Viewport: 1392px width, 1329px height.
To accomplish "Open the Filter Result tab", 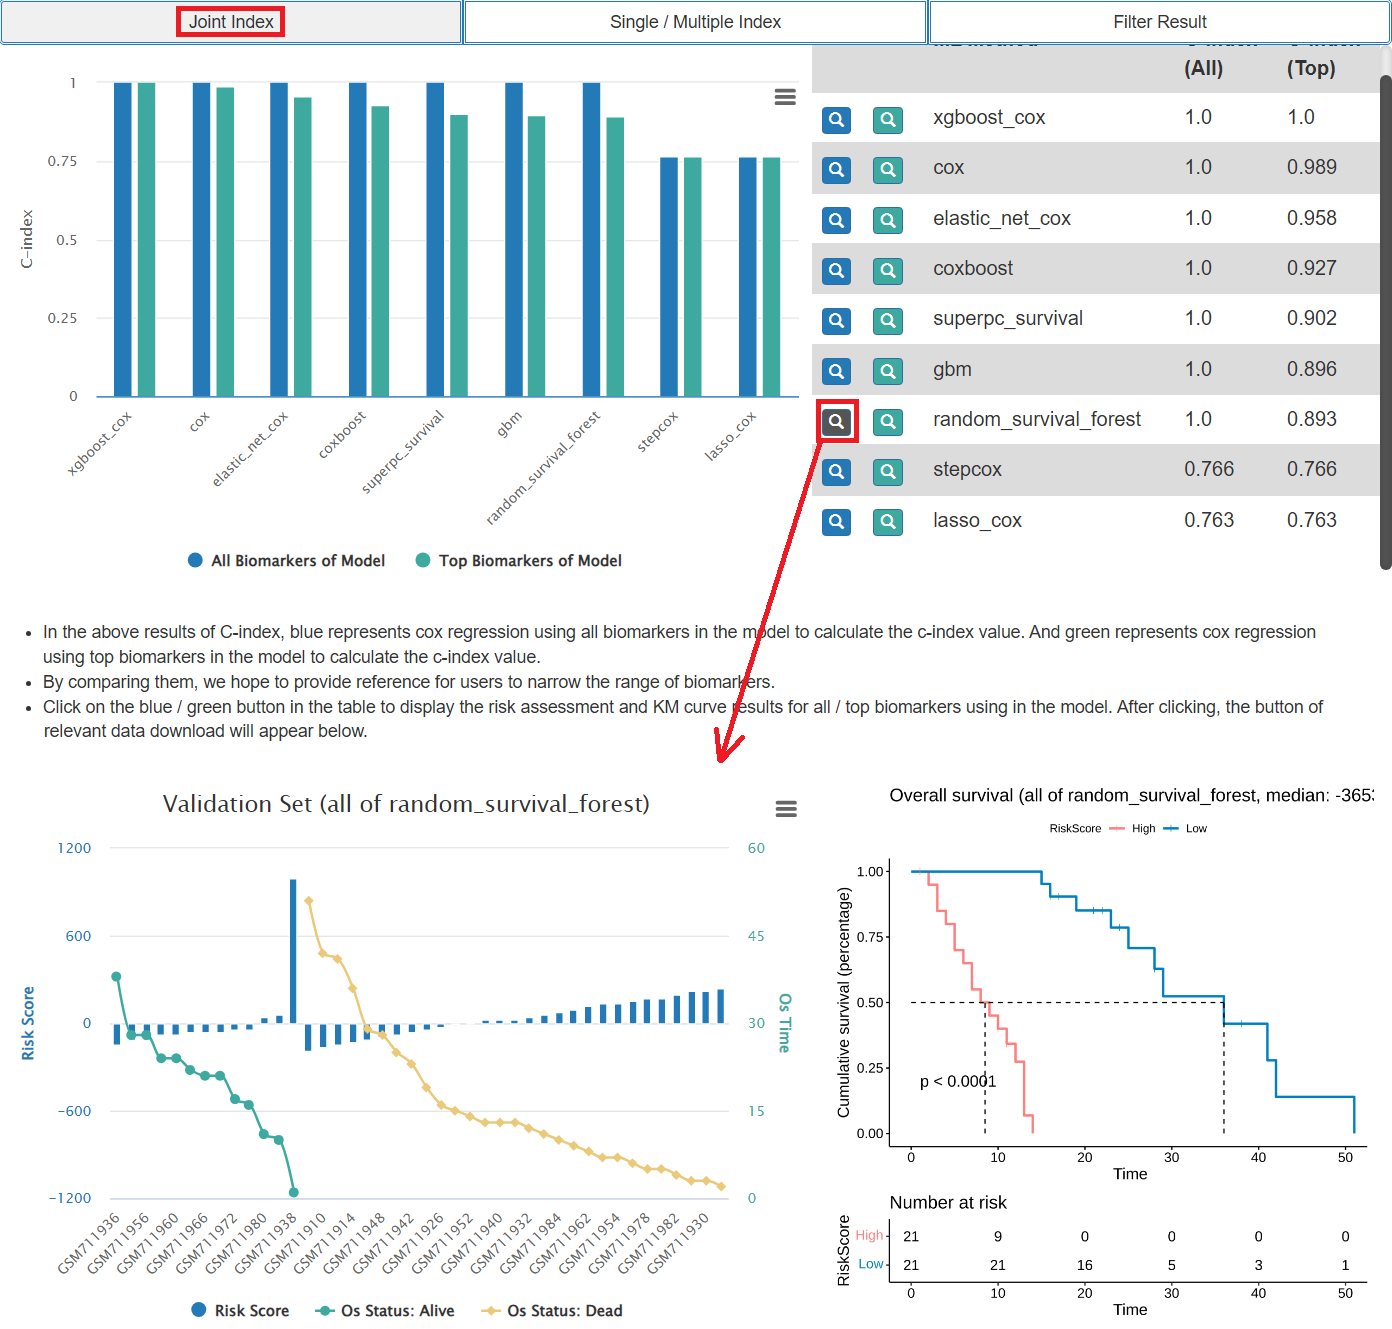I will 1159,22.
